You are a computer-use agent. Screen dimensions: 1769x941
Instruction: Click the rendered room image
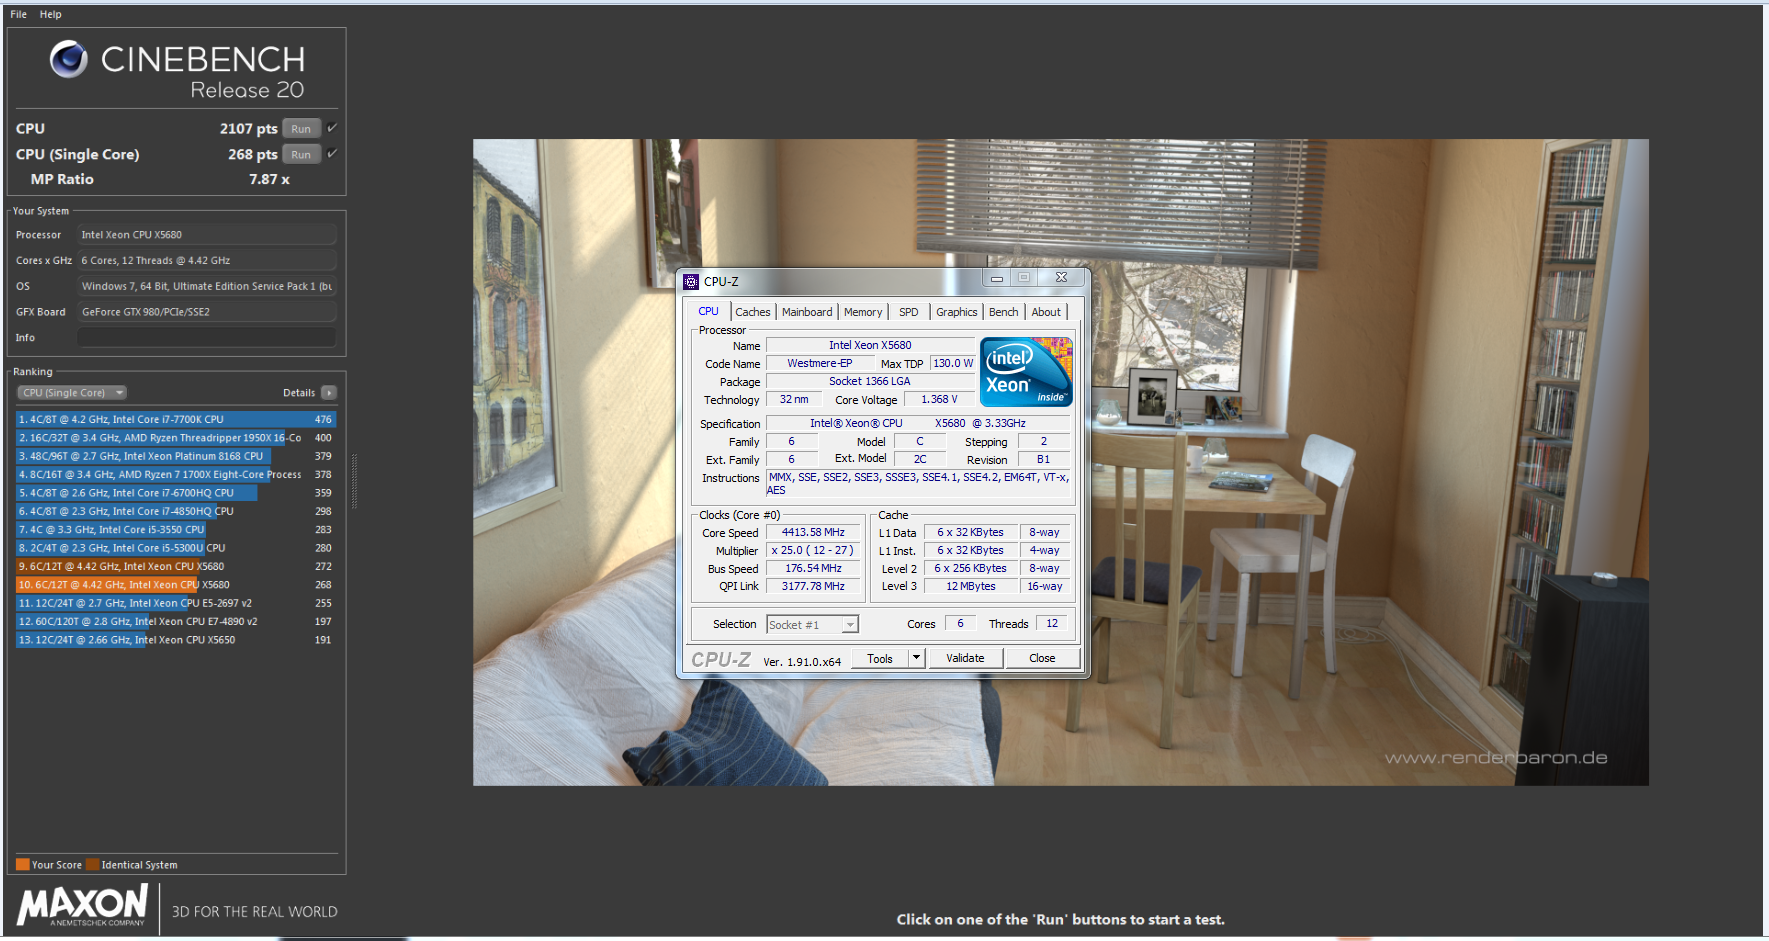1060,462
